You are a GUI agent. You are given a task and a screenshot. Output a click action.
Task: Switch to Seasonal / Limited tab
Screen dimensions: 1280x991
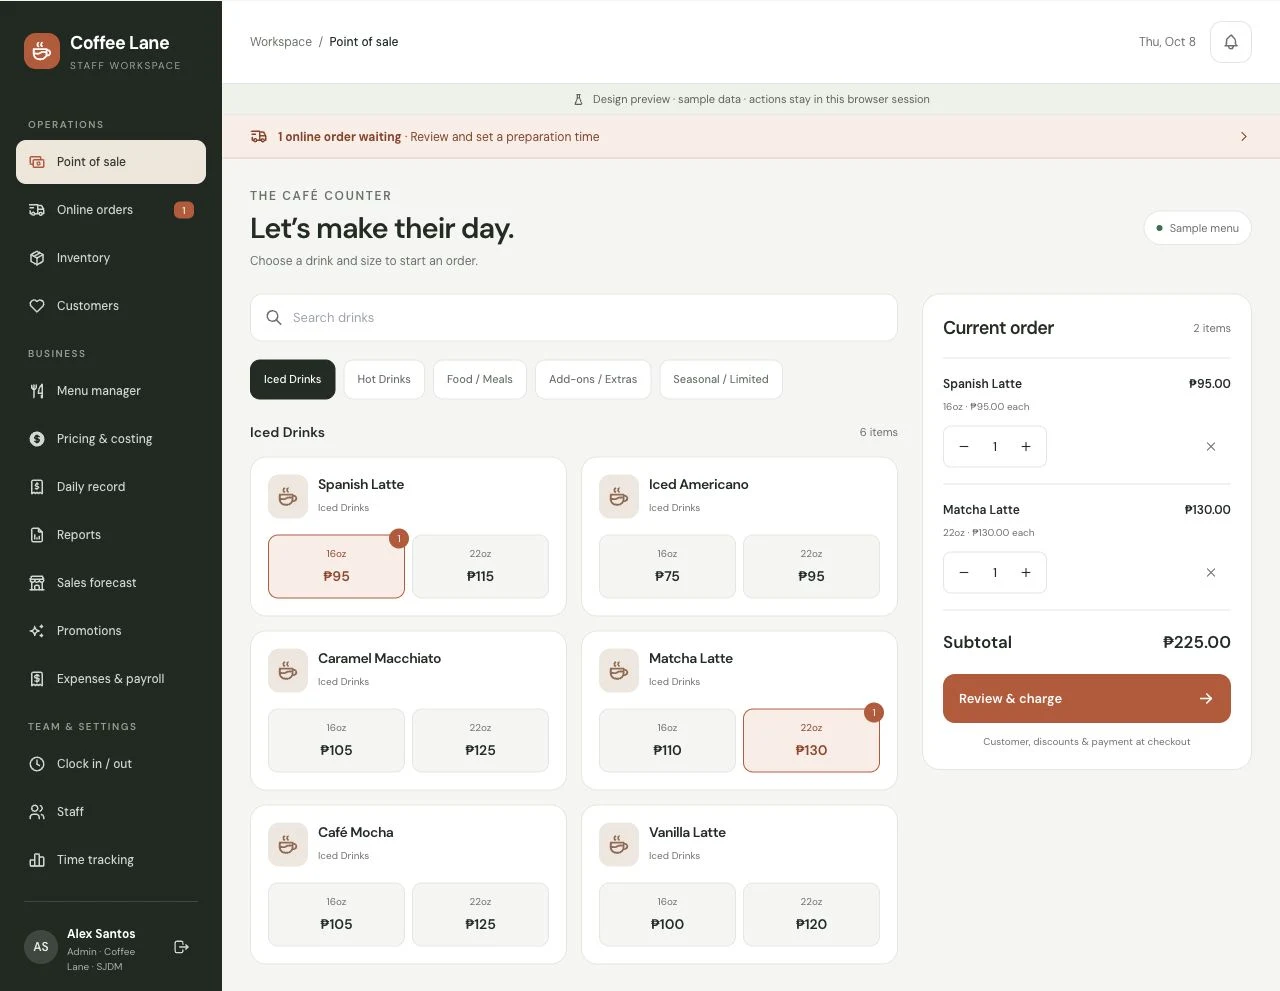(x=721, y=380)
